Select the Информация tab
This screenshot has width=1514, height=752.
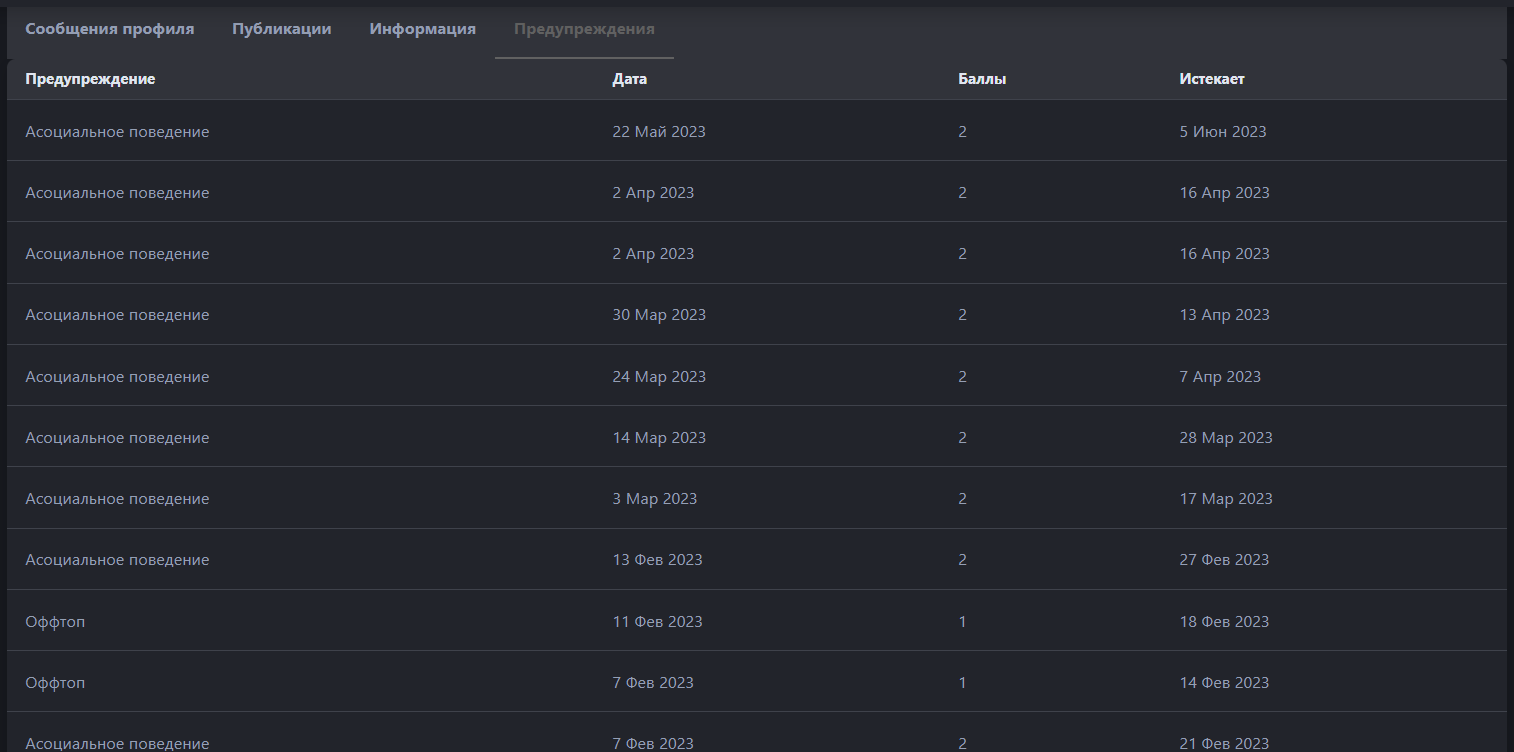pos(422,29)
